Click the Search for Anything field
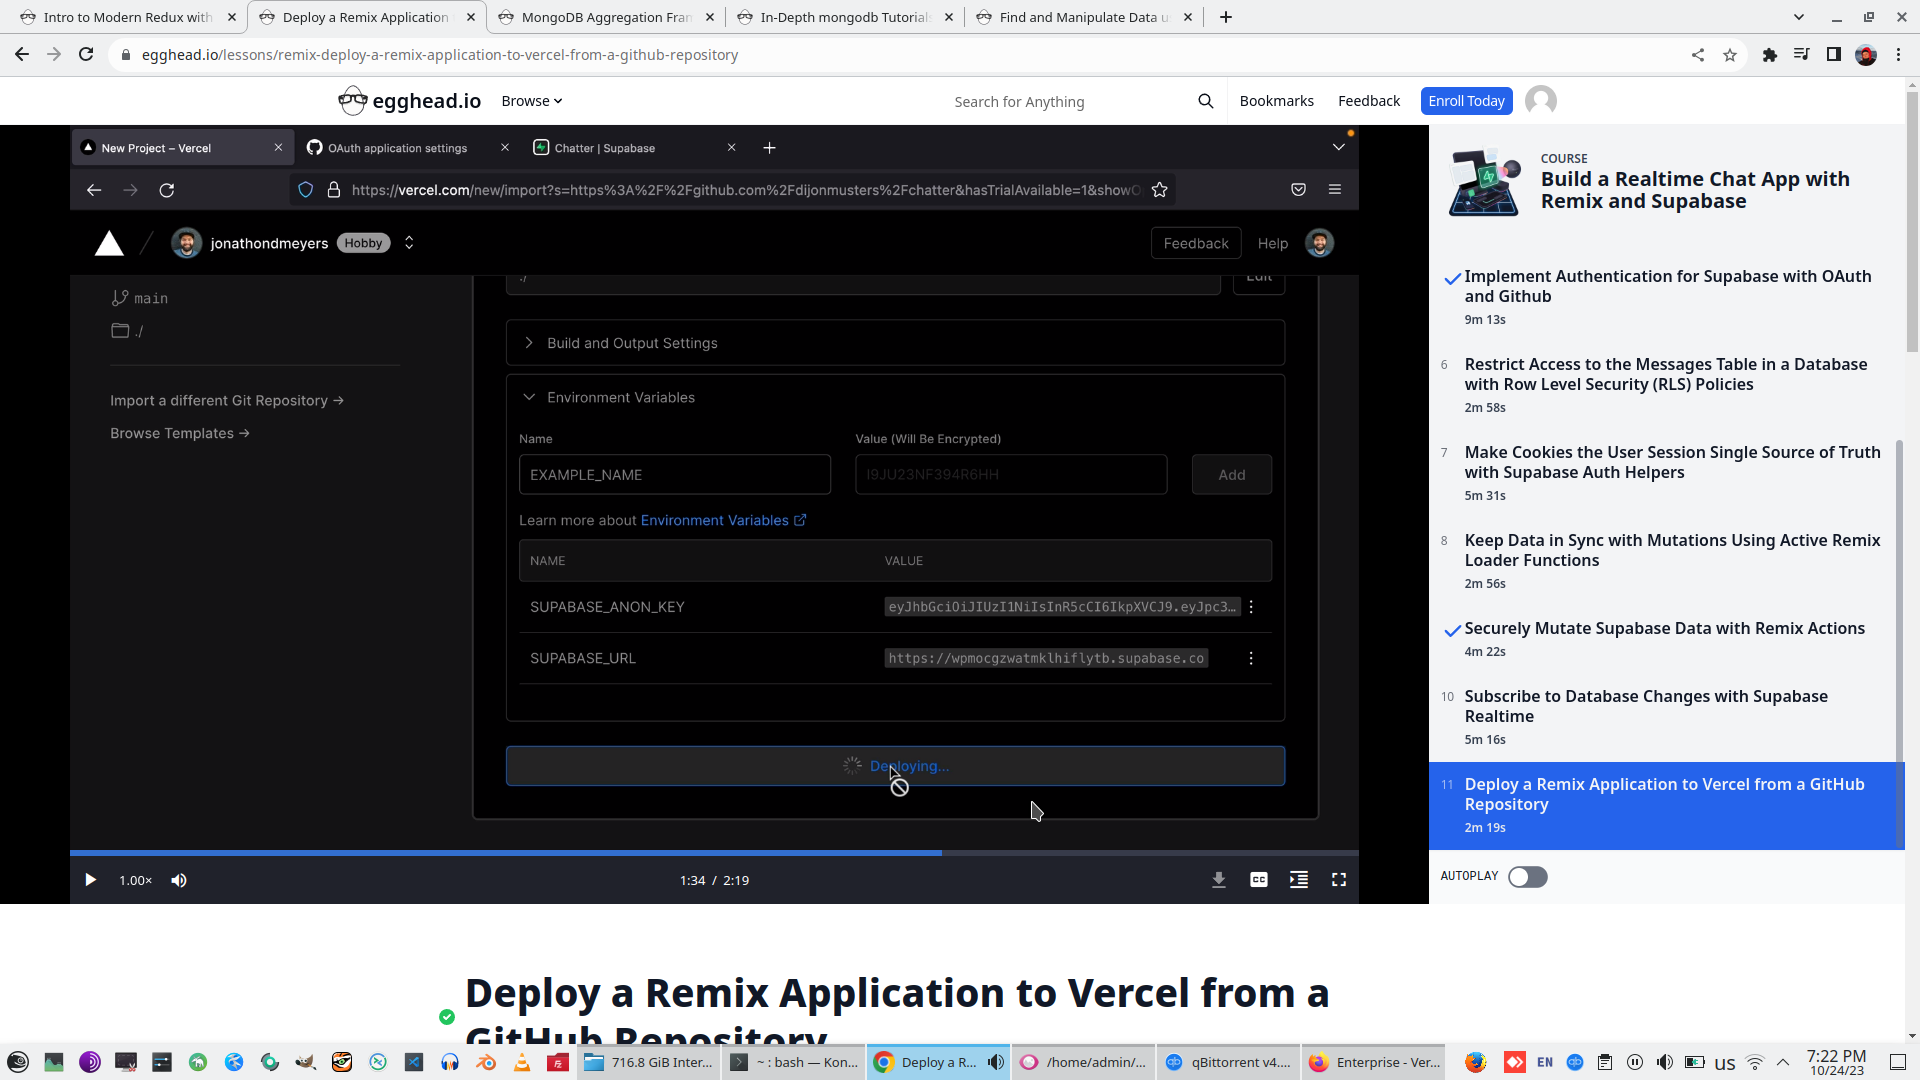The image size is (1920, 1080). 1060,102
